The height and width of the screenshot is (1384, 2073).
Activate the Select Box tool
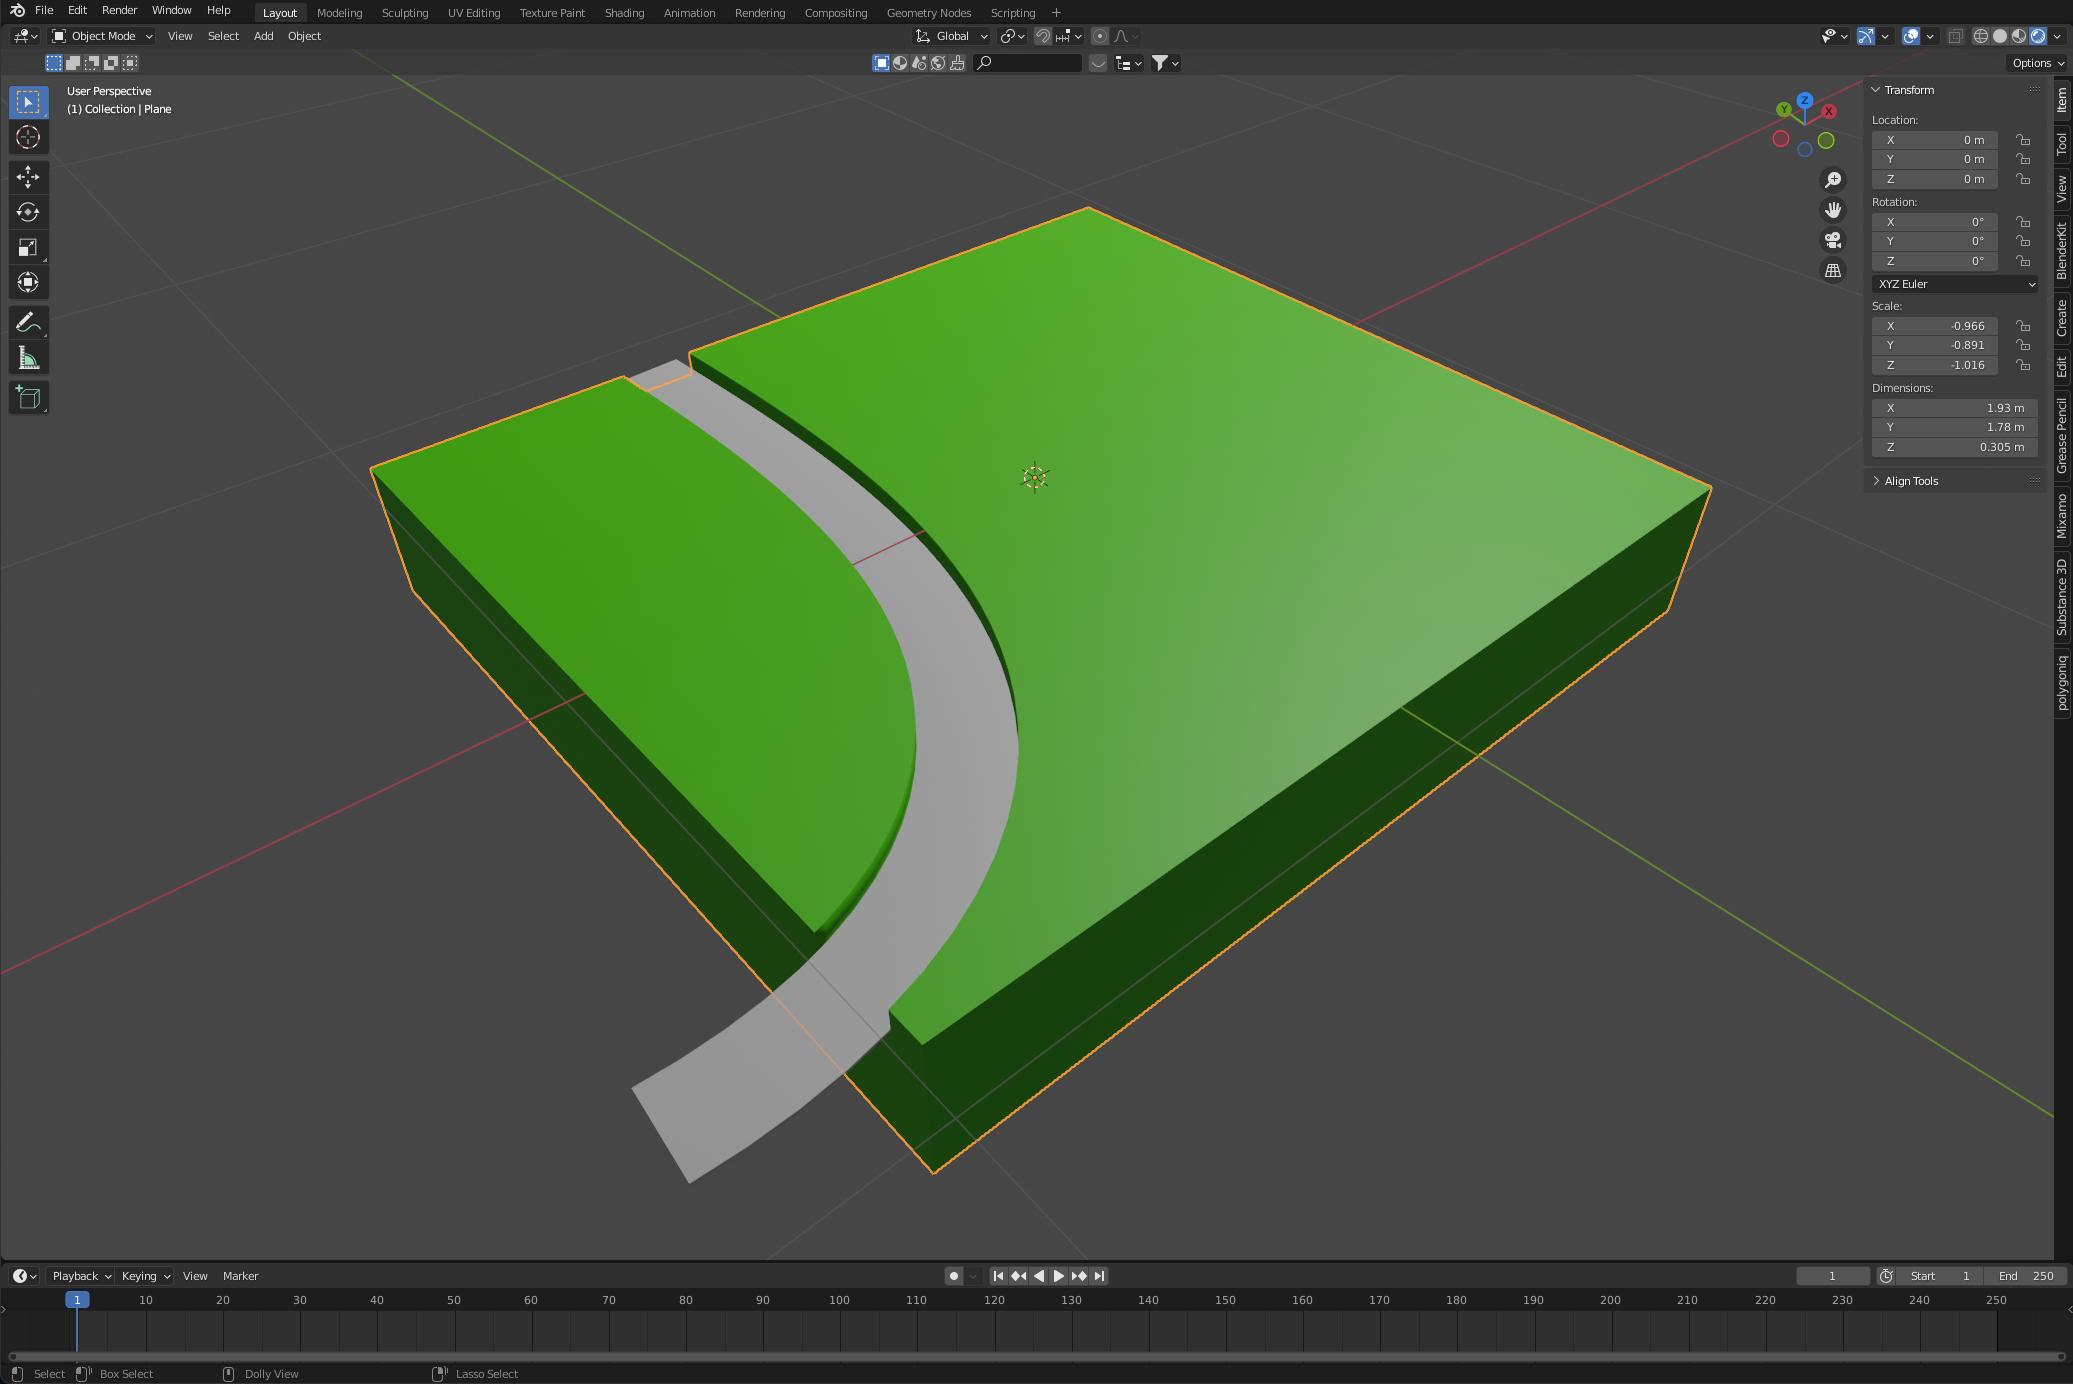(28, 102)
